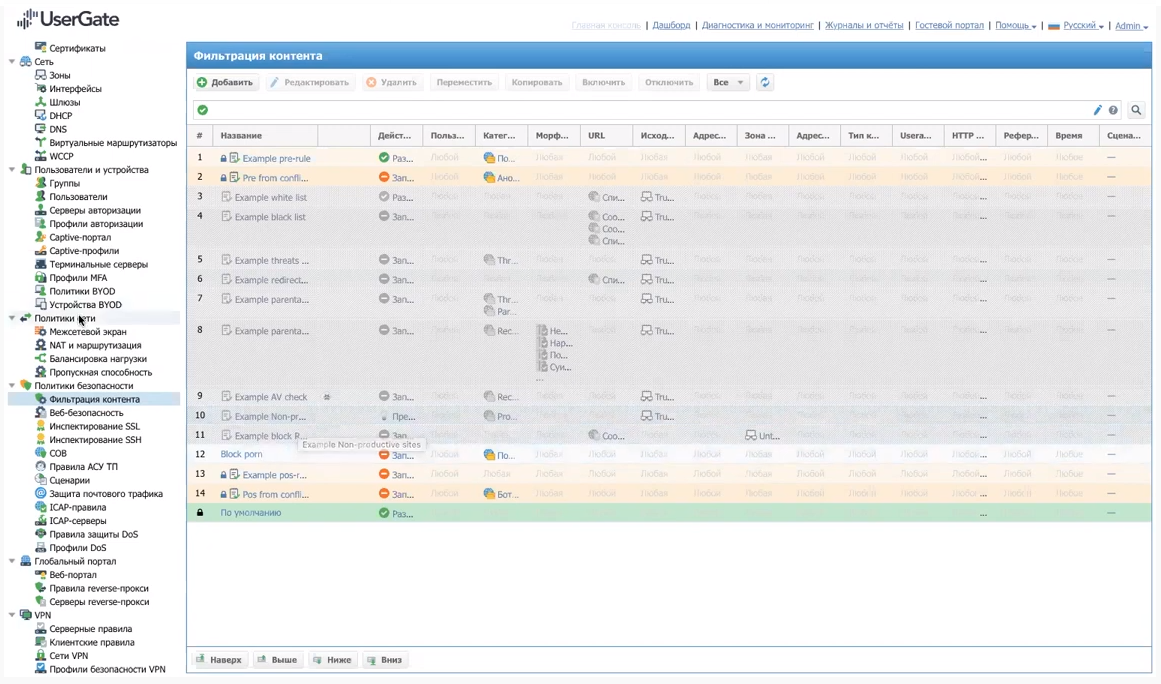Click the filter input field above the table

coord(640,111)
